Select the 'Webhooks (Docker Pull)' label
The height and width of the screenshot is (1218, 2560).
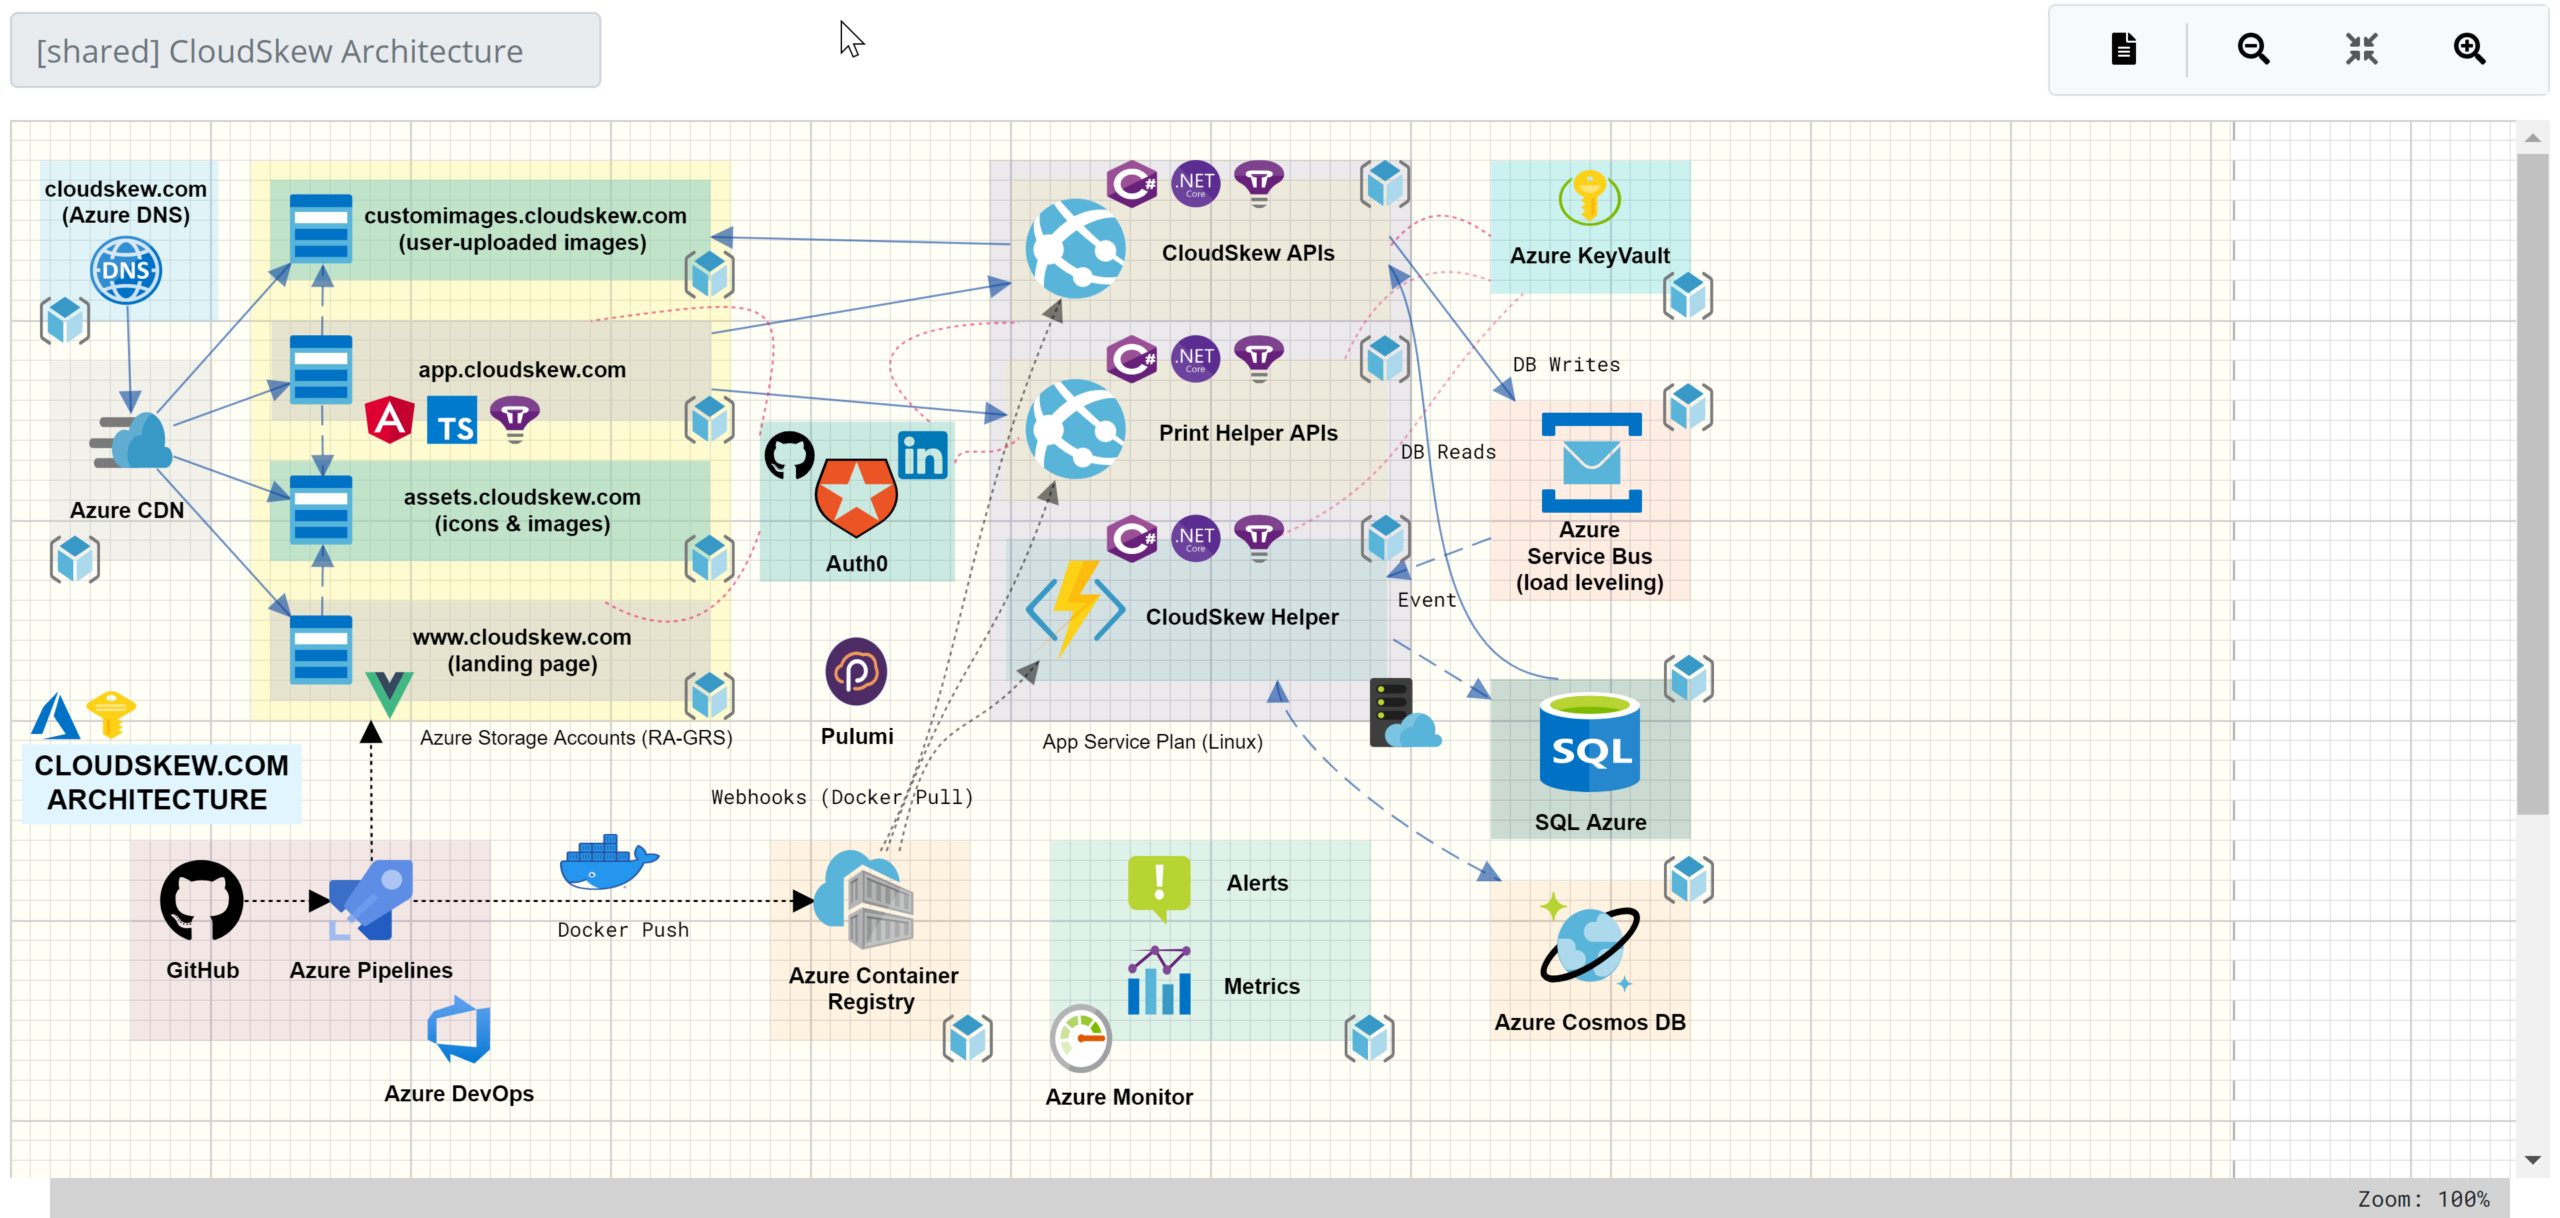[842, 797]
